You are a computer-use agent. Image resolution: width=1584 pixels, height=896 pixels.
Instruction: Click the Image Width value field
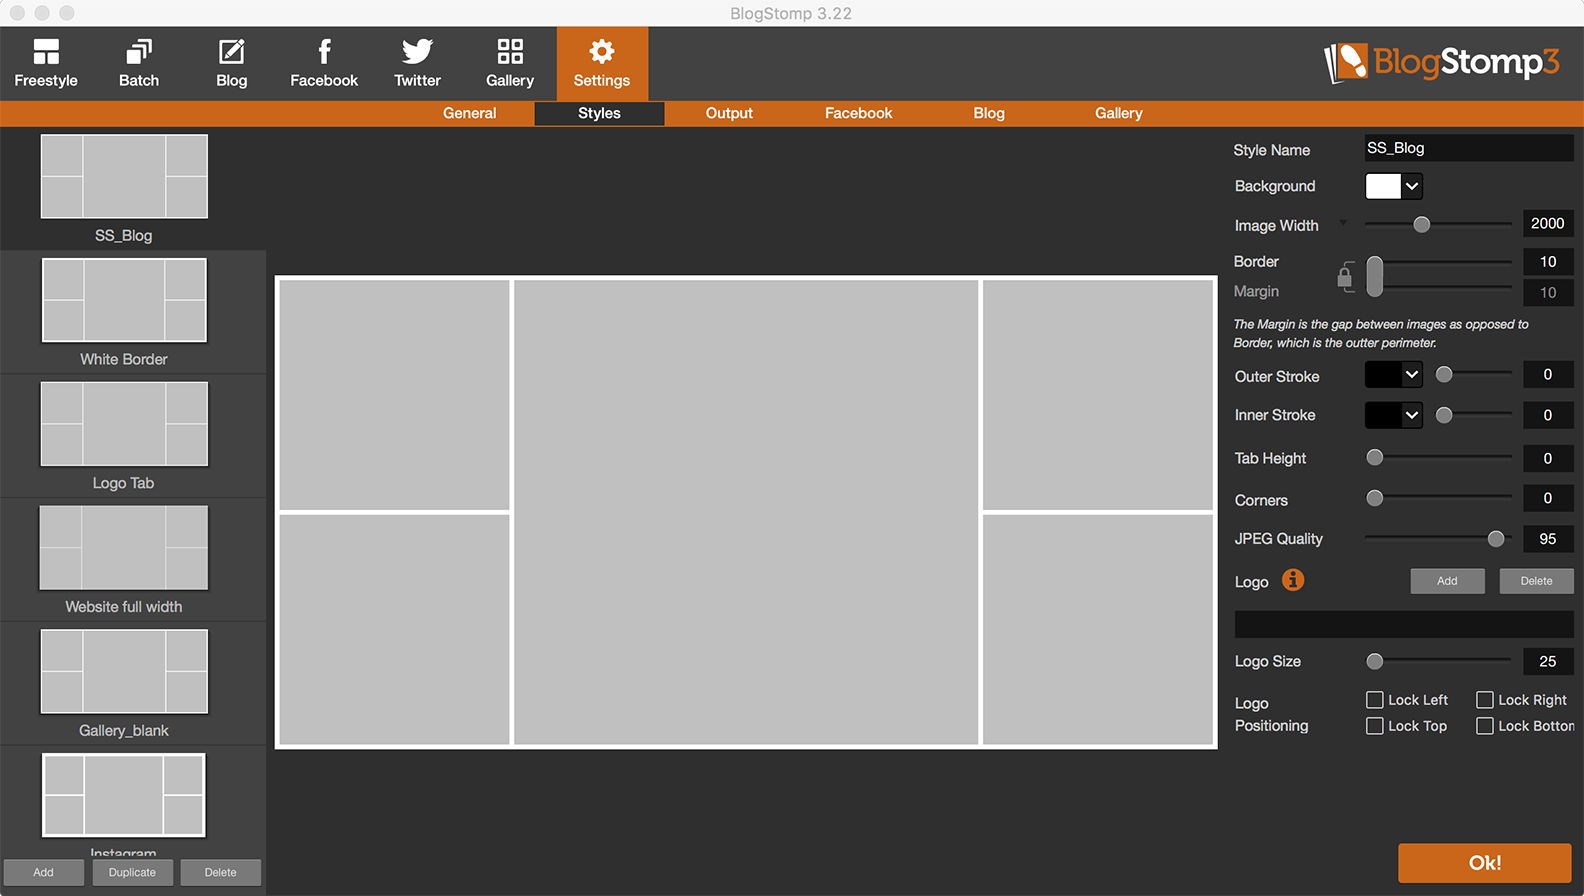click(x=1548, y=224)
